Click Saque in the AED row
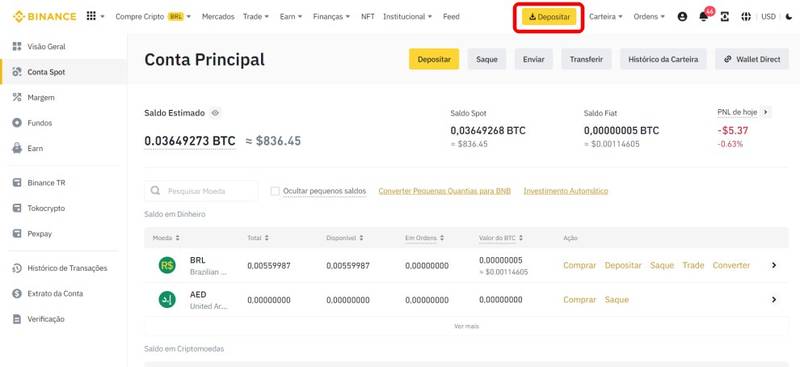This screenshot has height=367, width=800. tap(617, 300)
